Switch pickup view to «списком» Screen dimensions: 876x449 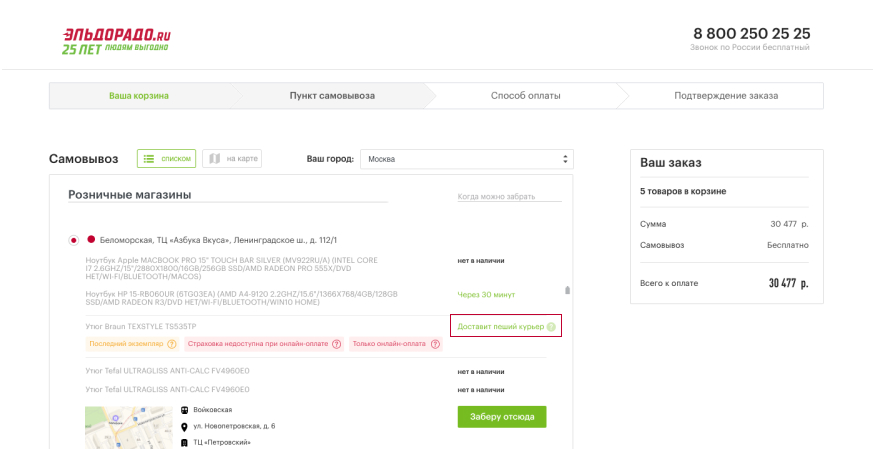166,159
